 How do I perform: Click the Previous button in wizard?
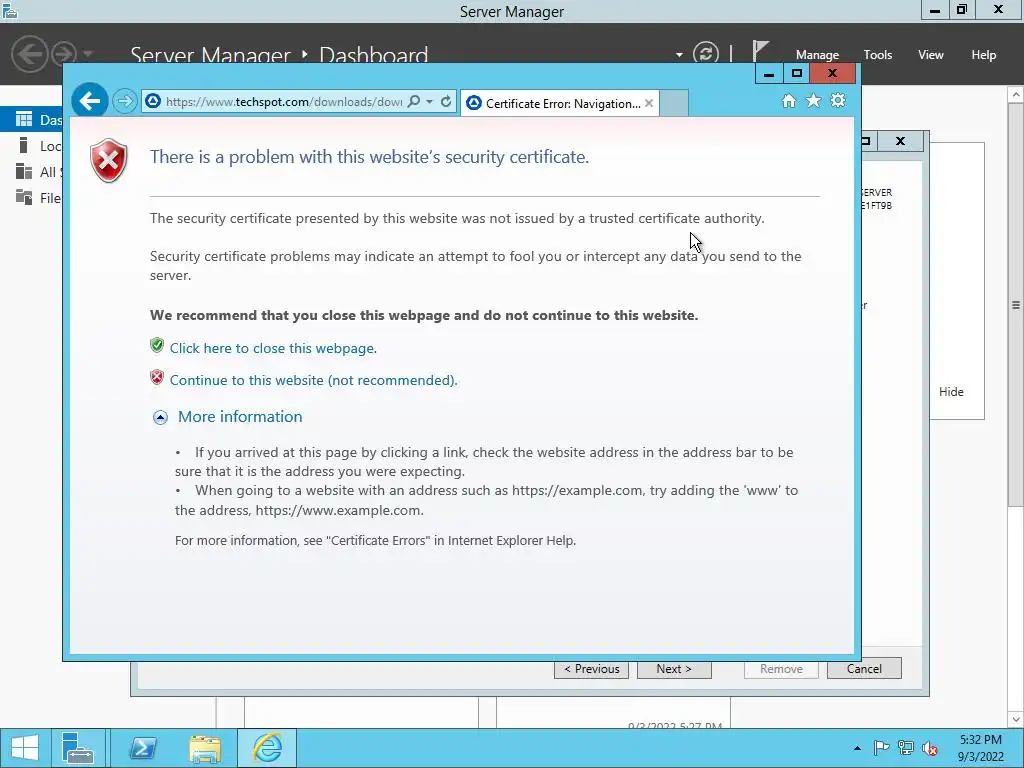click(x=591, y=669)
